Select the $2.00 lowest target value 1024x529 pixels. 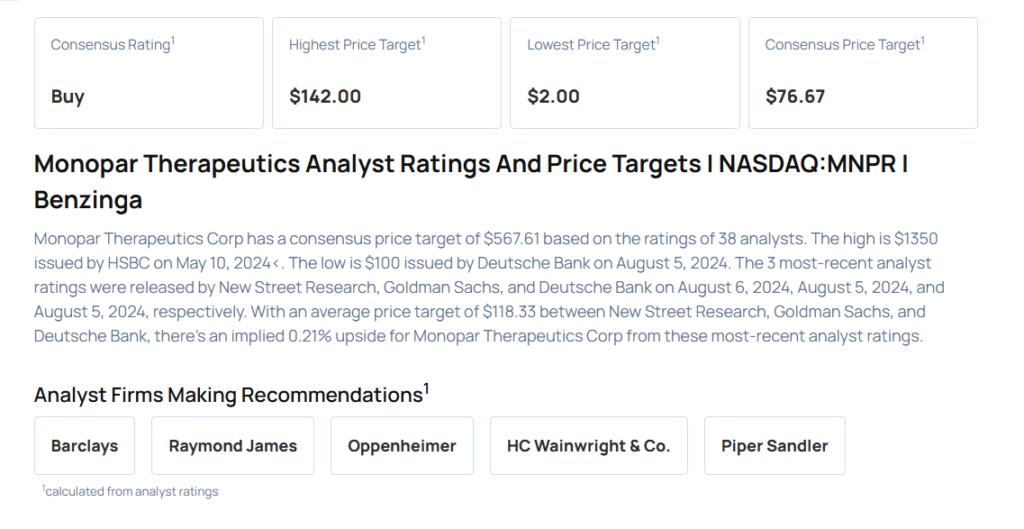click(553, 97)
